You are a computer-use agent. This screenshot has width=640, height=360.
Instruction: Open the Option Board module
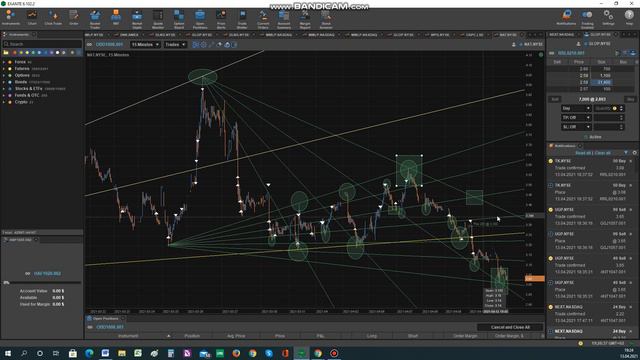179,18
